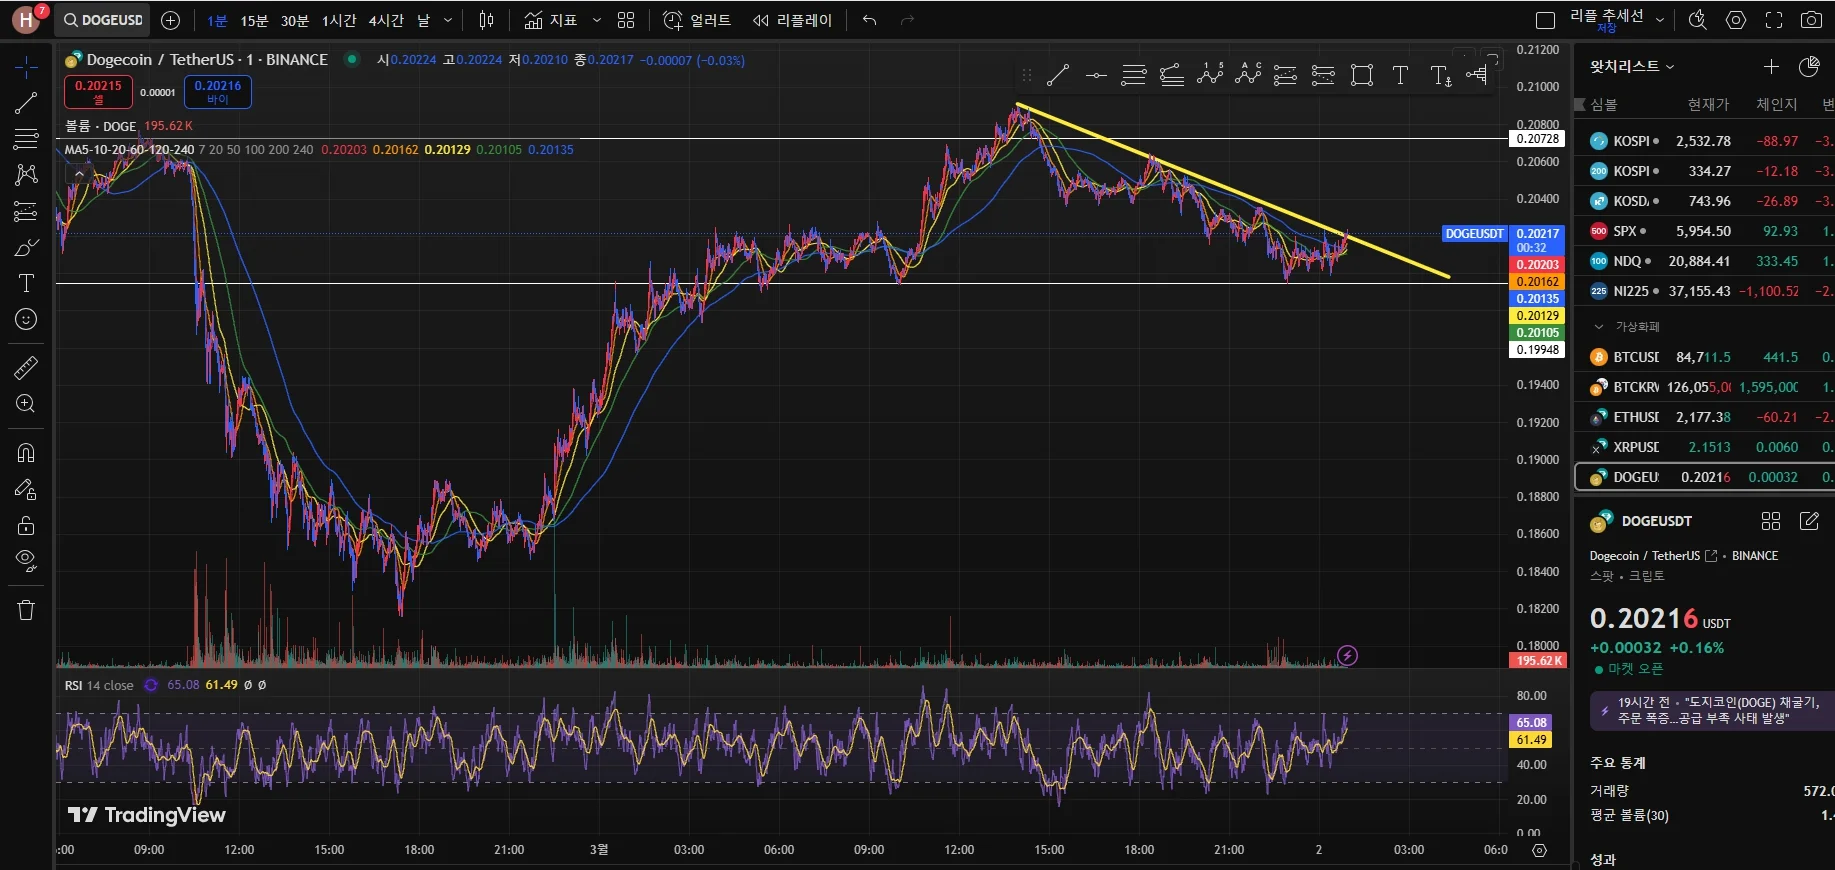Click the blue 바이 buy price button
Viewport: 1835px width, 870px height.
217,92
